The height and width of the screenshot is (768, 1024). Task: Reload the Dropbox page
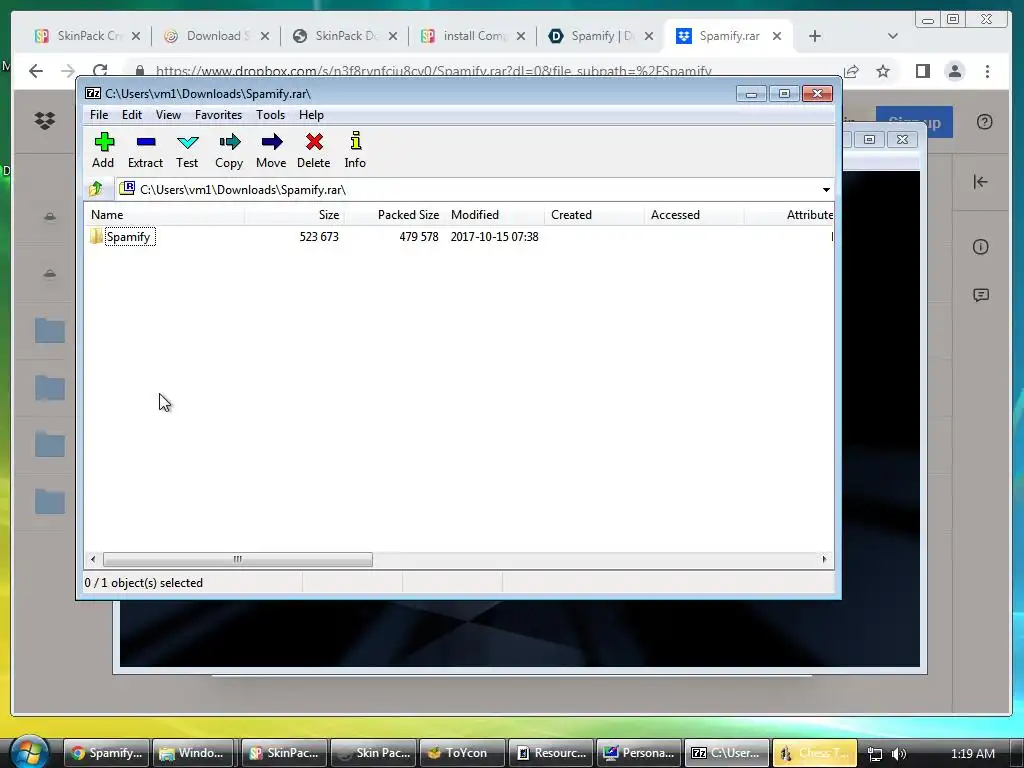click(x=100, y=71)
